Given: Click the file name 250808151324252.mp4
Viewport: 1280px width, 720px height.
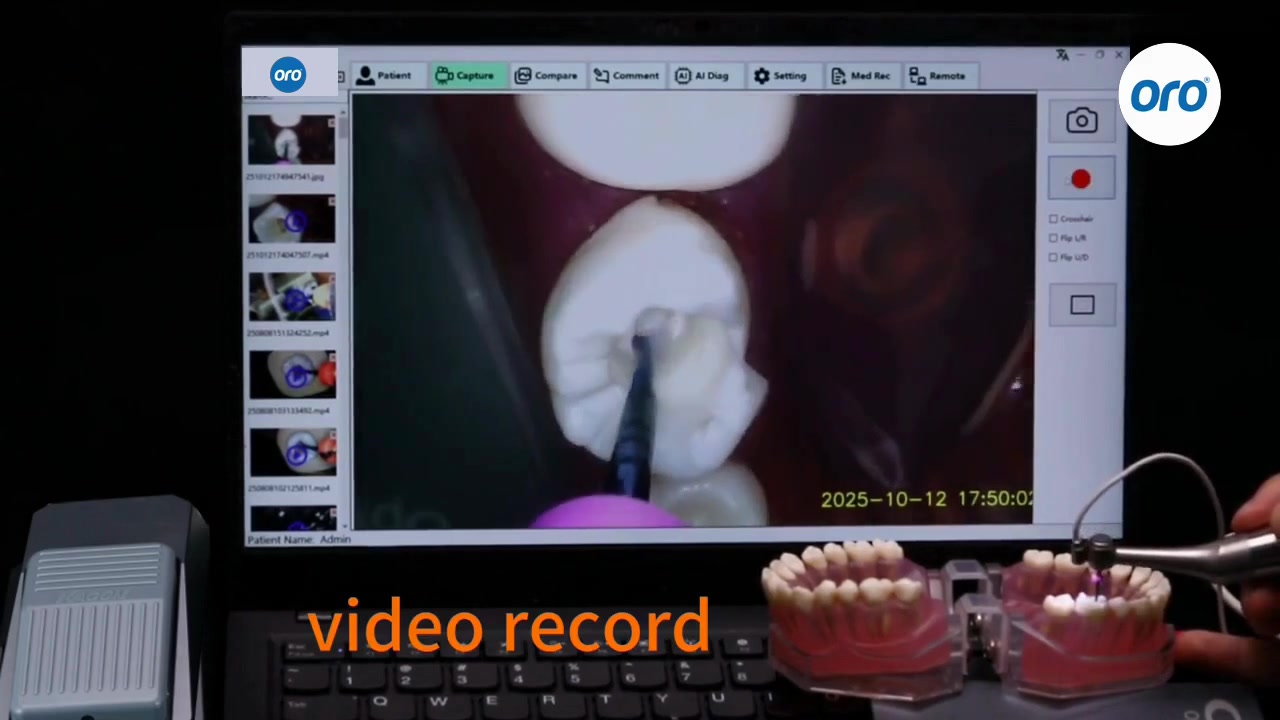Looking at the screenshot, I should click(288, 333).
